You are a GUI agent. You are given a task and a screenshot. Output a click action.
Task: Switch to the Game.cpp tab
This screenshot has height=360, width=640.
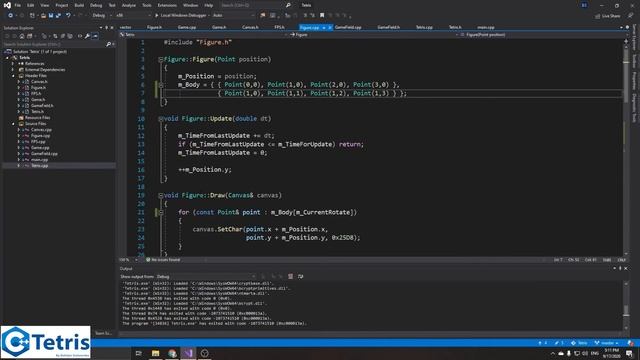tap(187, 27)
